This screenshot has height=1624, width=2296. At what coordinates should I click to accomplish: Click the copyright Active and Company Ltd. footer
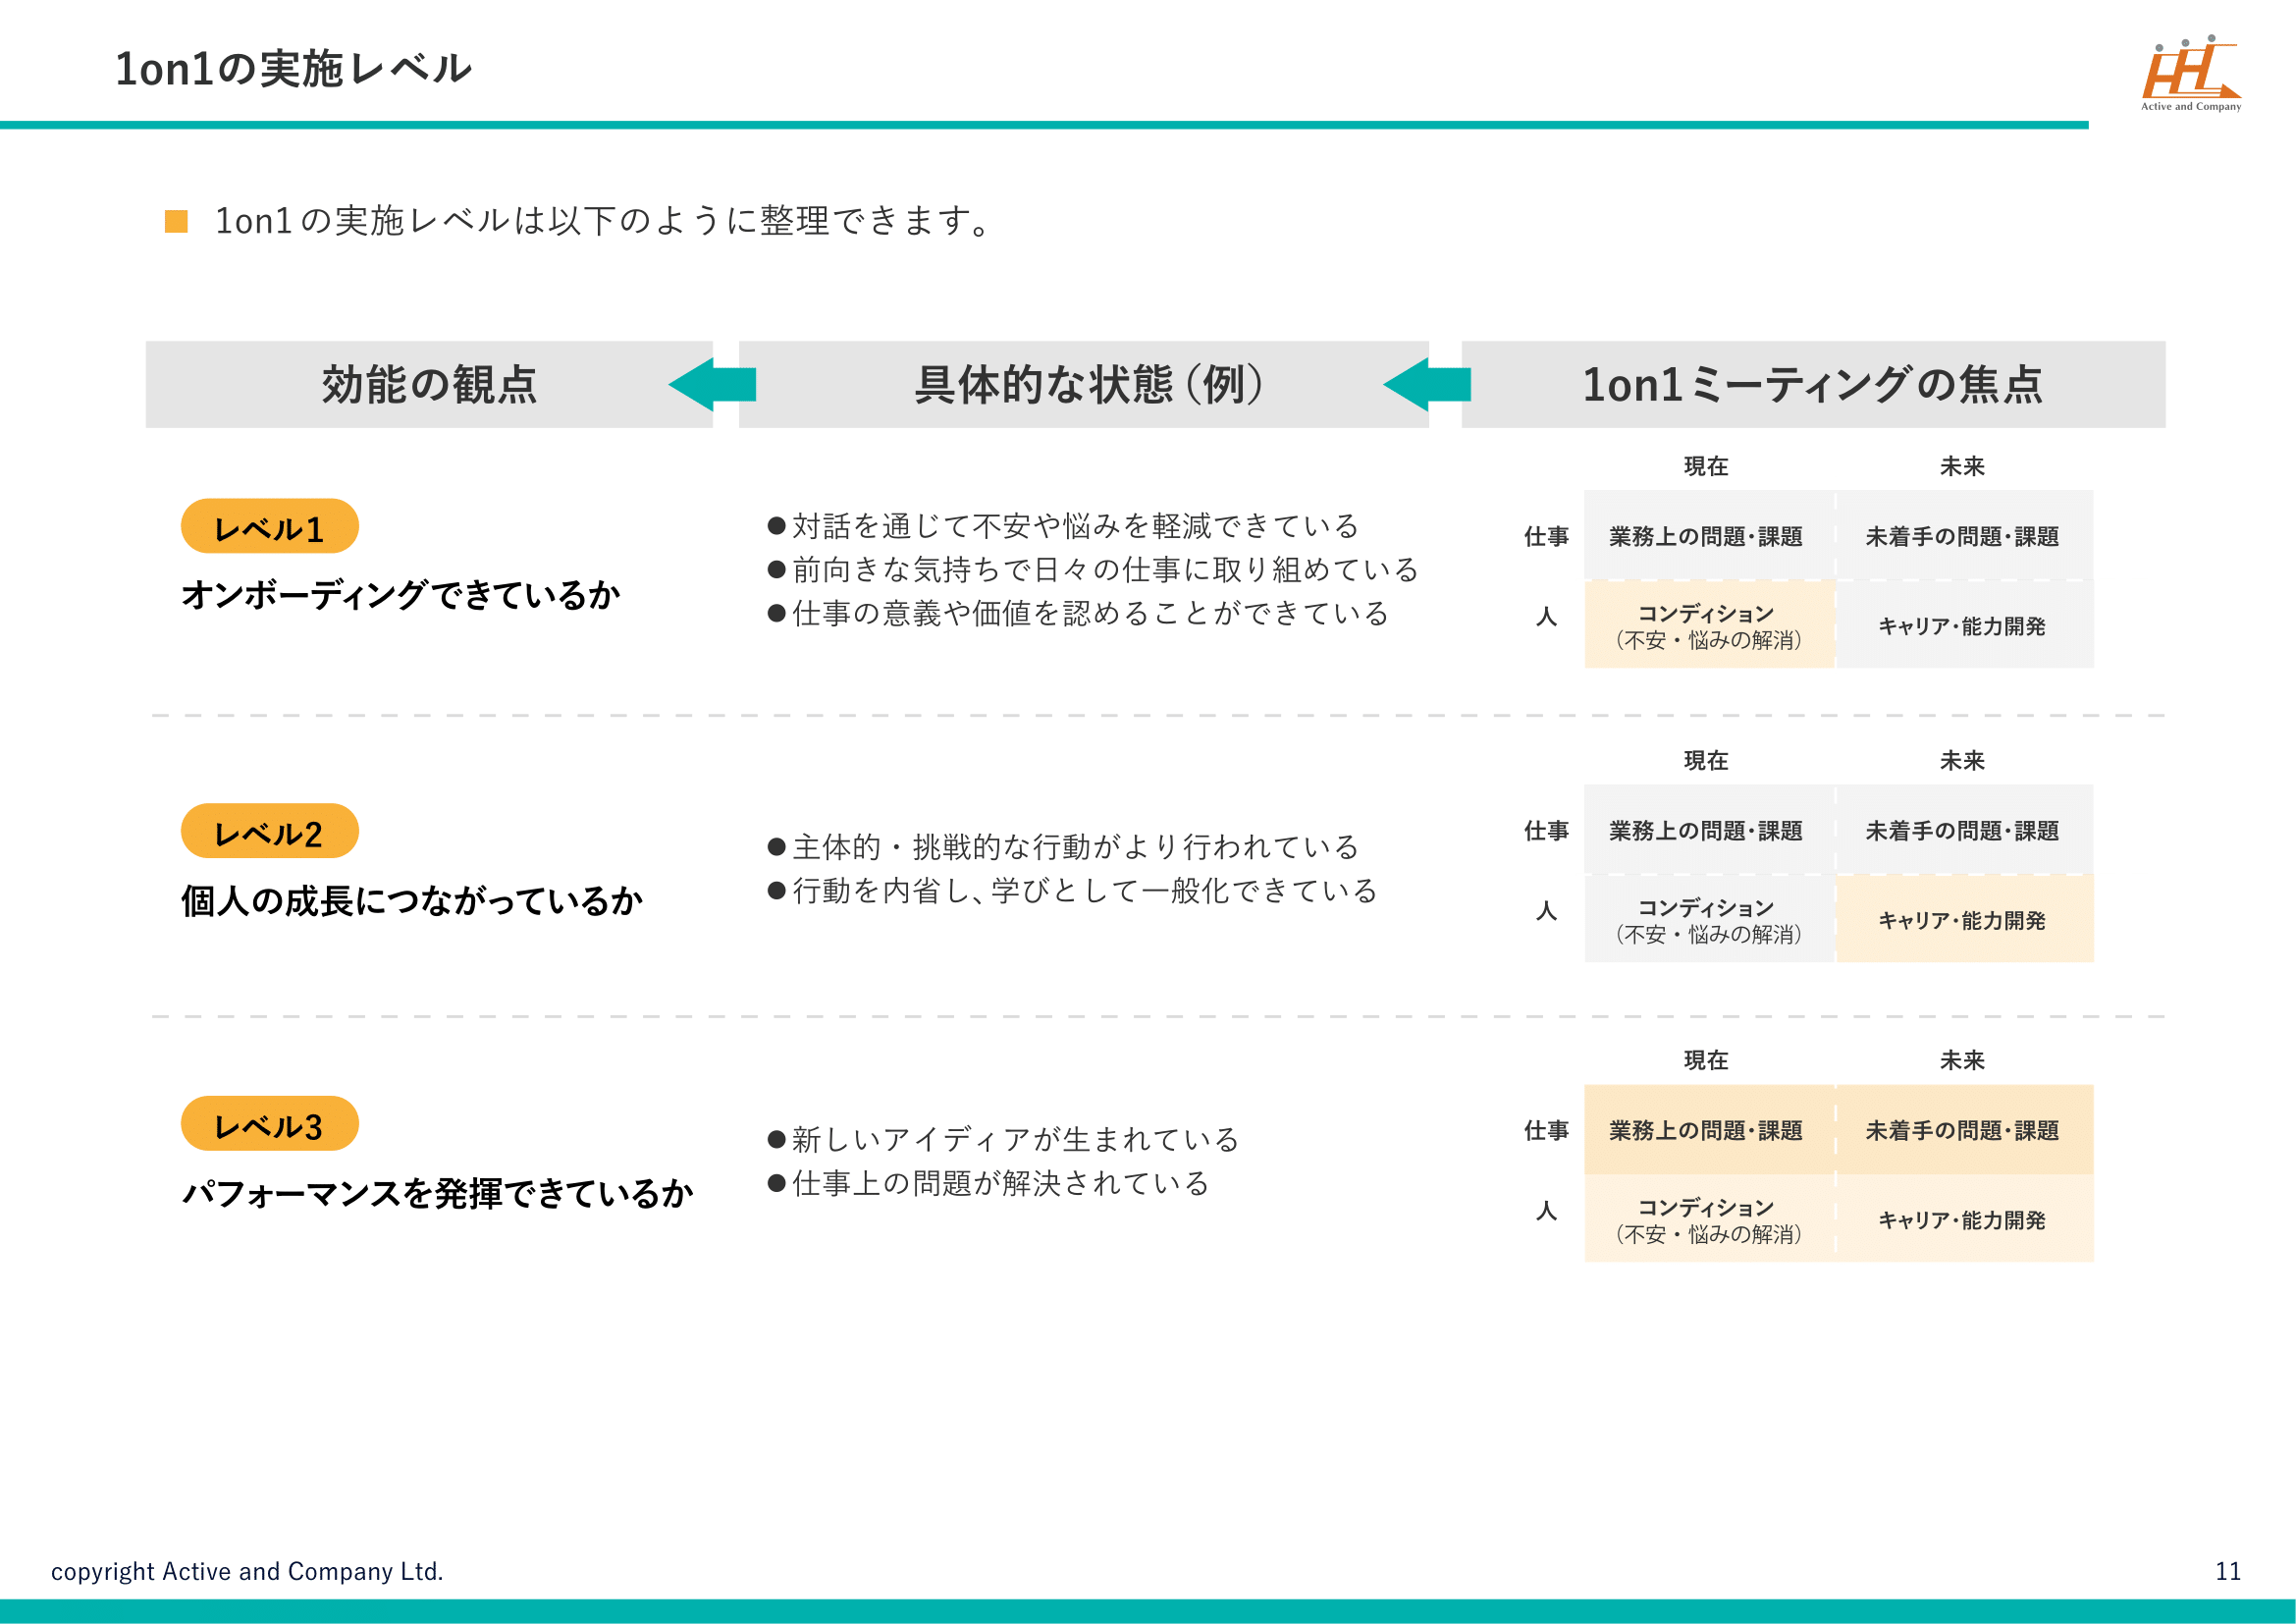(x=247, y=1571)
